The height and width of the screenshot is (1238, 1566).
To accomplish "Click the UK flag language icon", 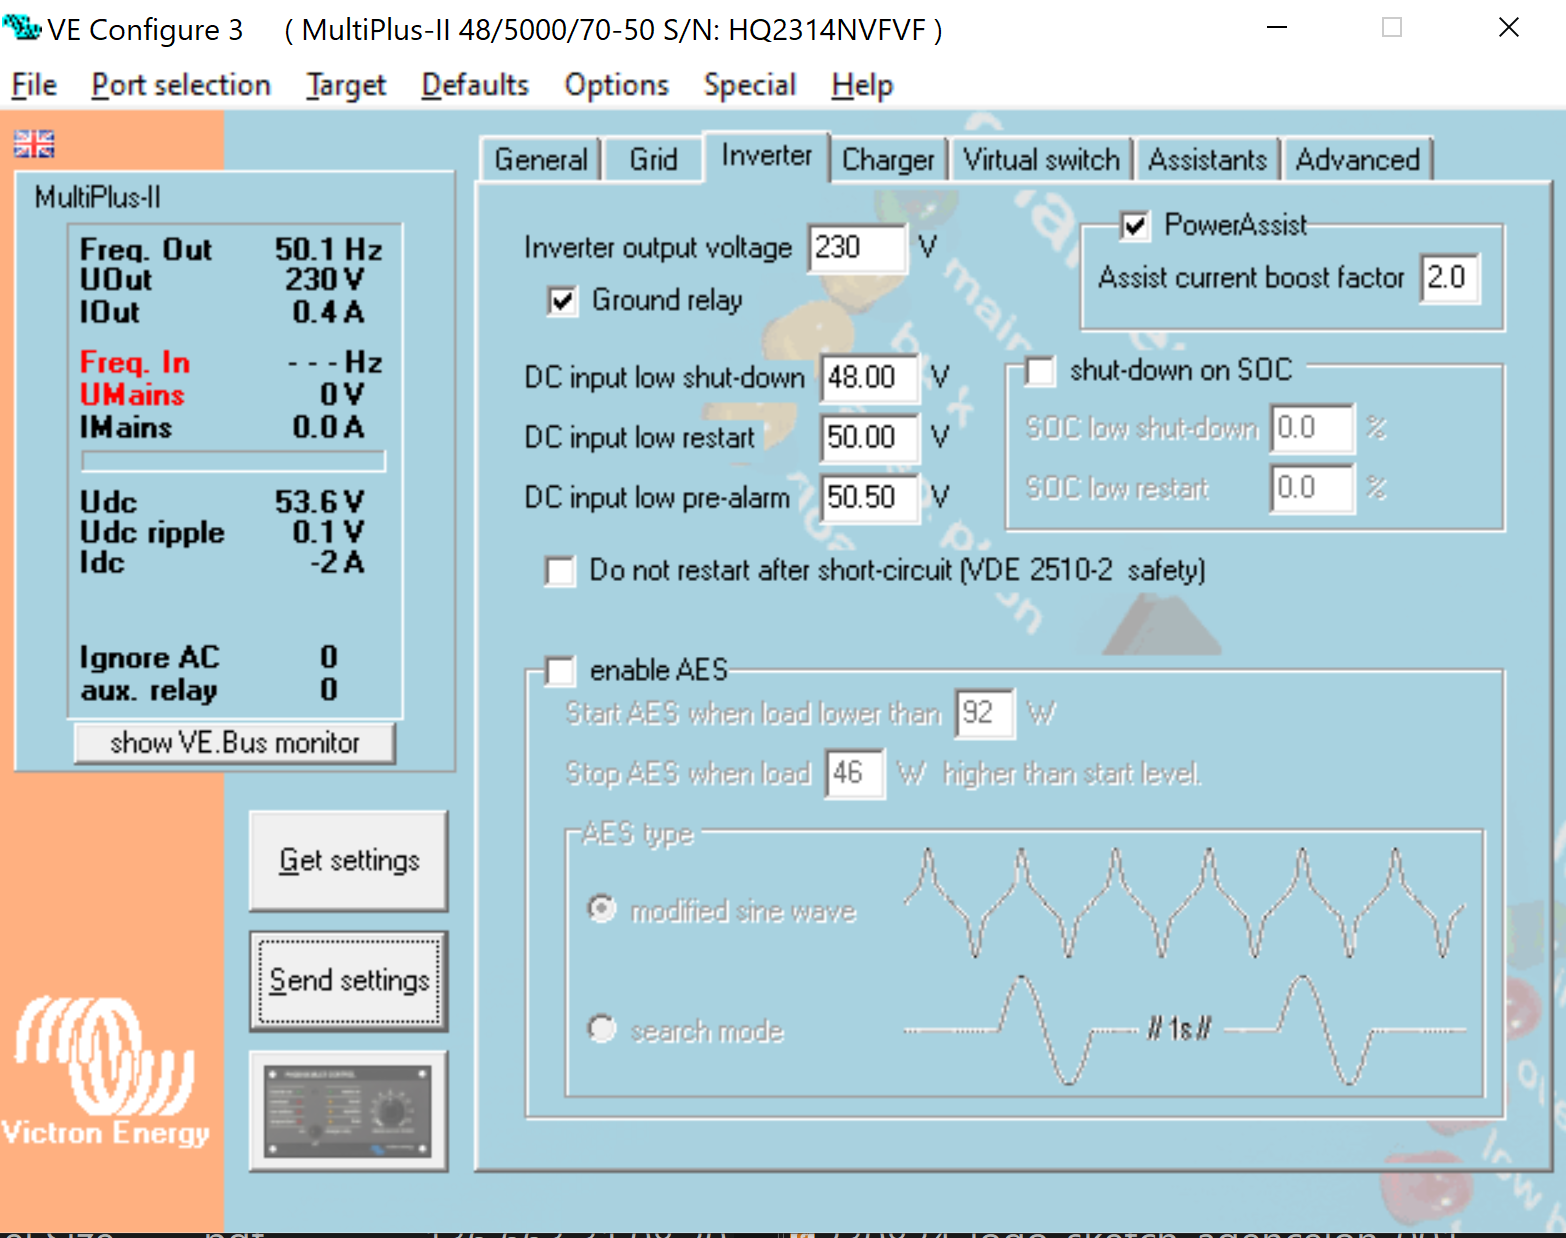I will 34,144.
